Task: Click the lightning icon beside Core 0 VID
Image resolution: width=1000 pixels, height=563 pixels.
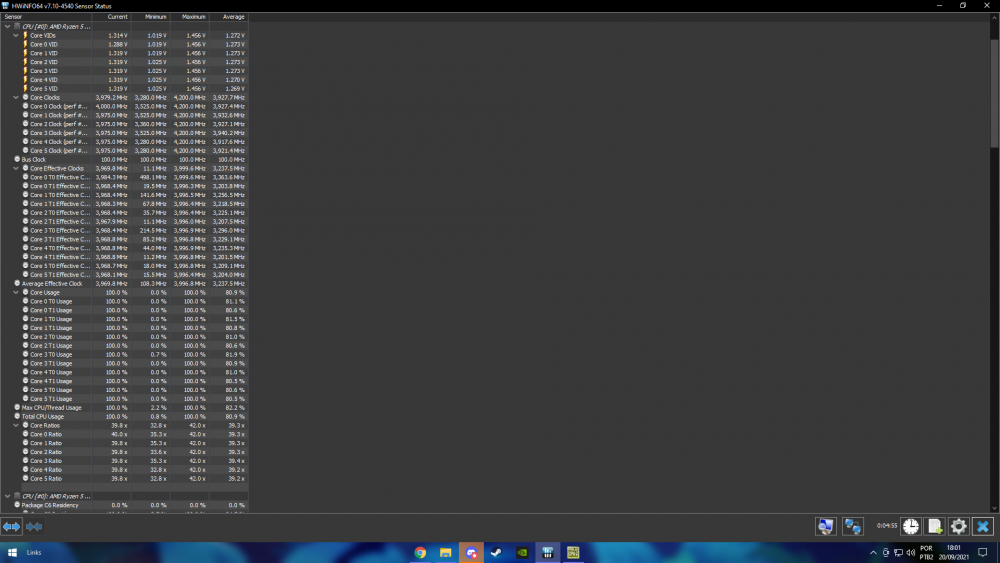Action: 26,45
